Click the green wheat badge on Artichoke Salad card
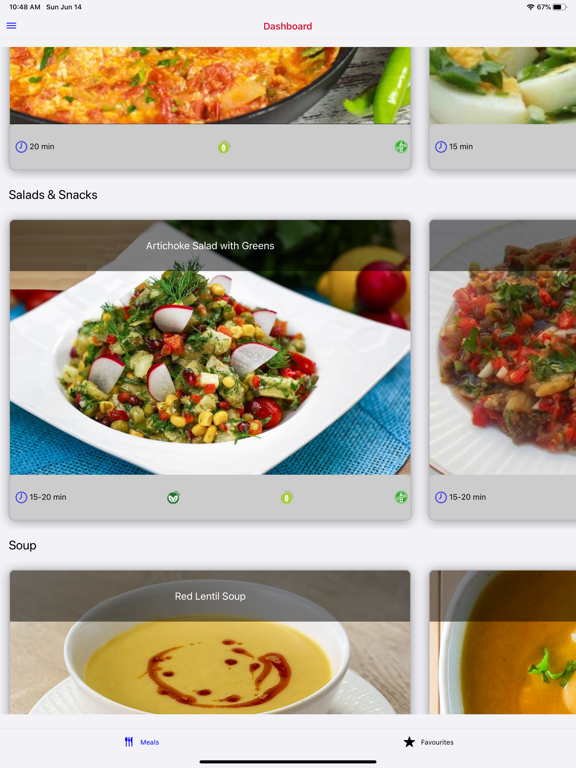 coord(401,497)
